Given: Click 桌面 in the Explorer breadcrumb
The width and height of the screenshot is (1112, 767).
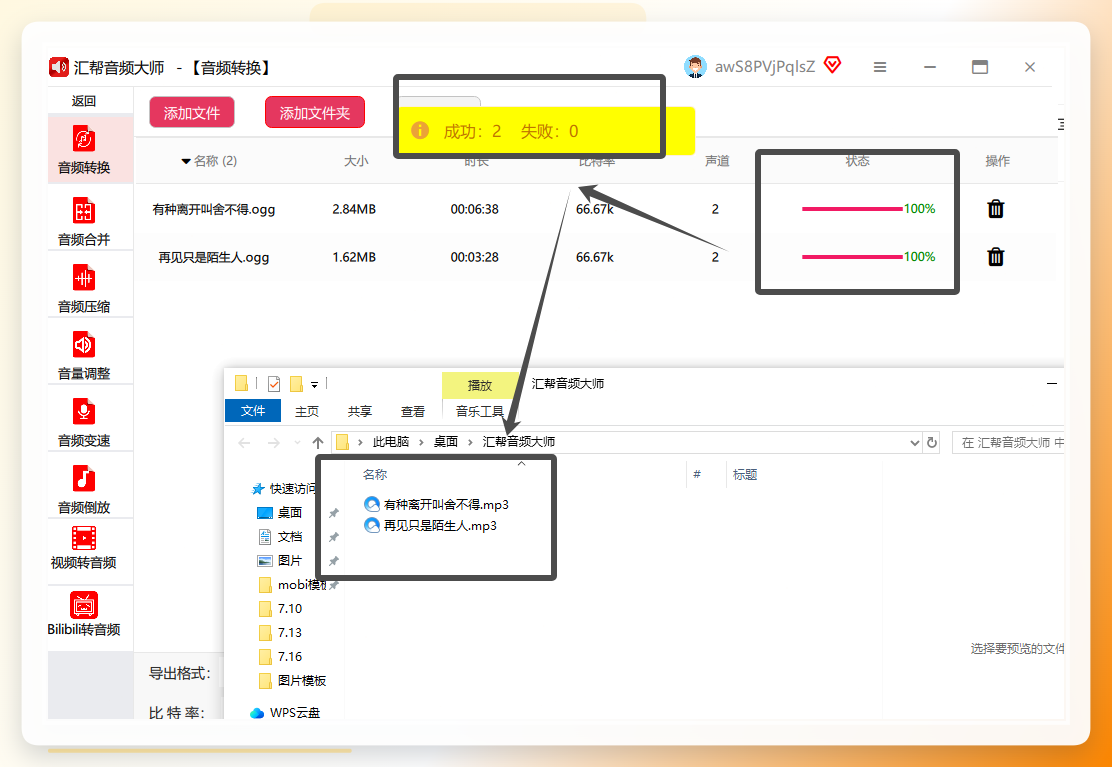Looking at the screenshot, I should 445,442.
